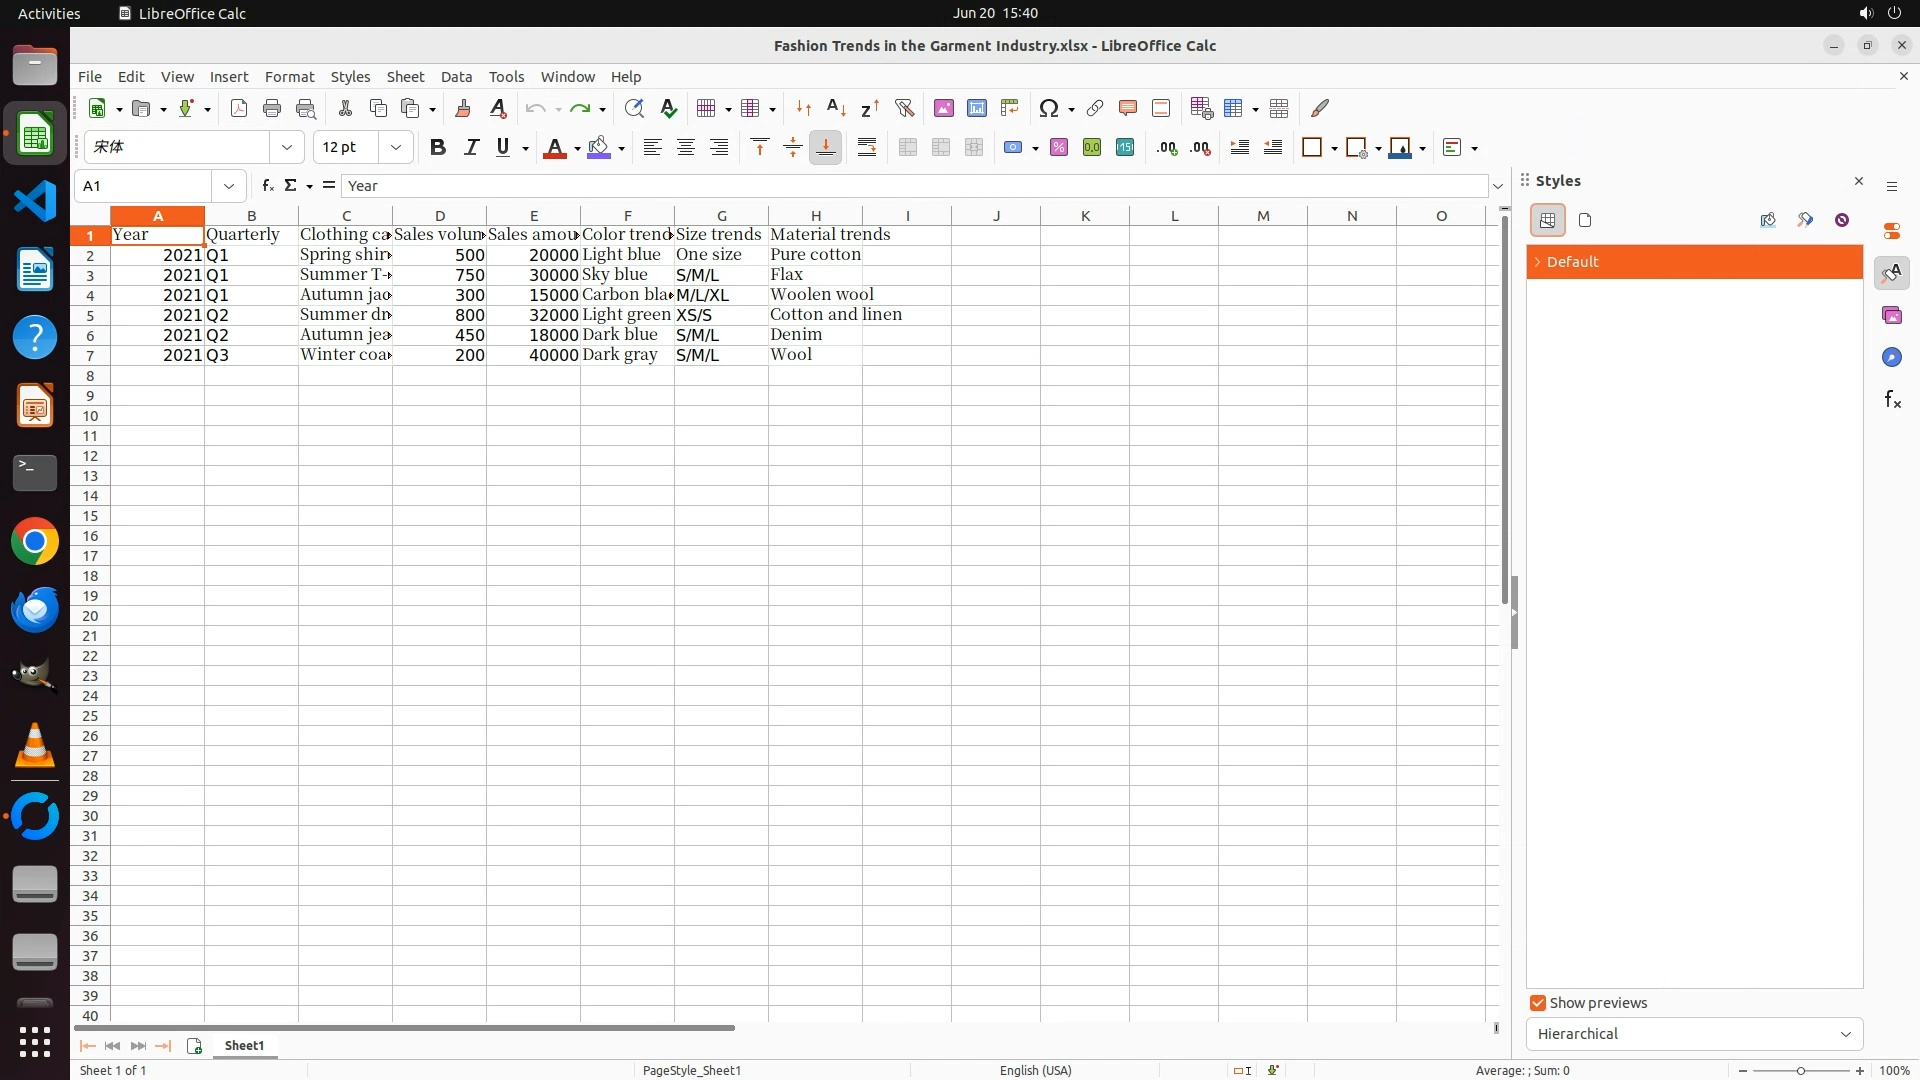Open the Hierarchical styles filter dropdown
This screenshot has height=1080, width=1920.
pos(1694,1034)
